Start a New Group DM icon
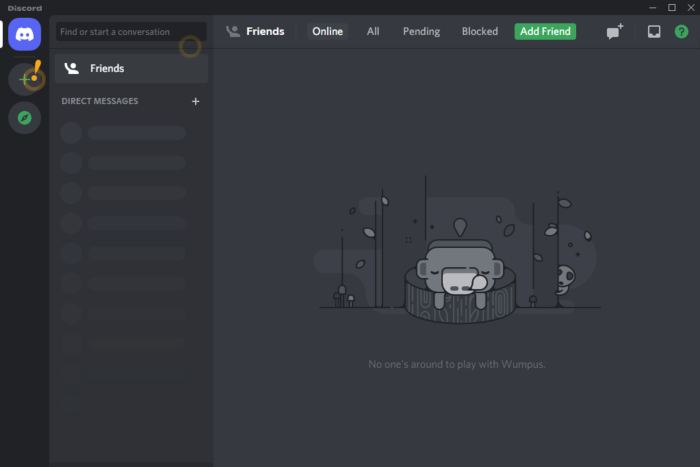700x467 pixels. click(615, 32)
